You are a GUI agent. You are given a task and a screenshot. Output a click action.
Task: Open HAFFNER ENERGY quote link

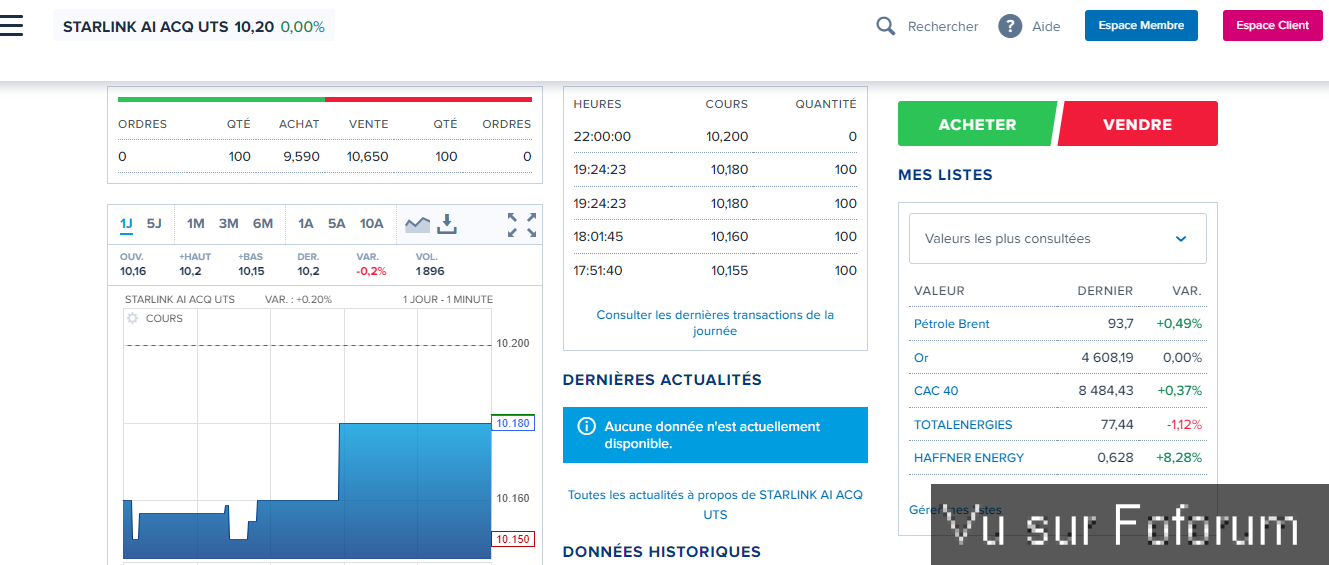click(x=969, y=458)
